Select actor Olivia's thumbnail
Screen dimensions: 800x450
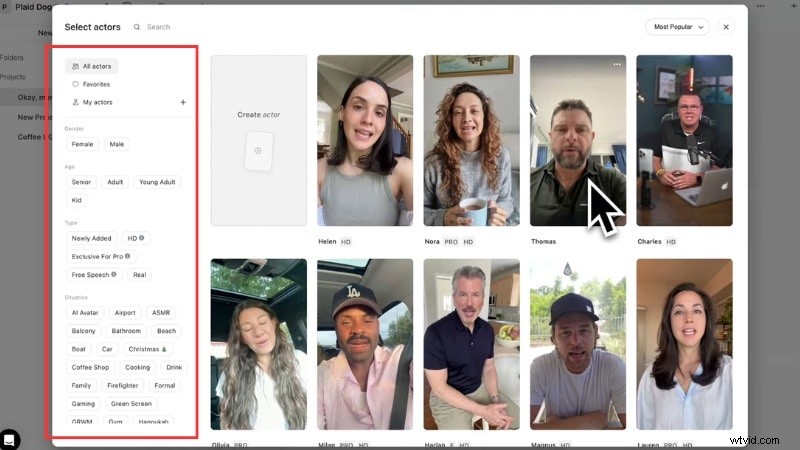(x=259, y=344)
